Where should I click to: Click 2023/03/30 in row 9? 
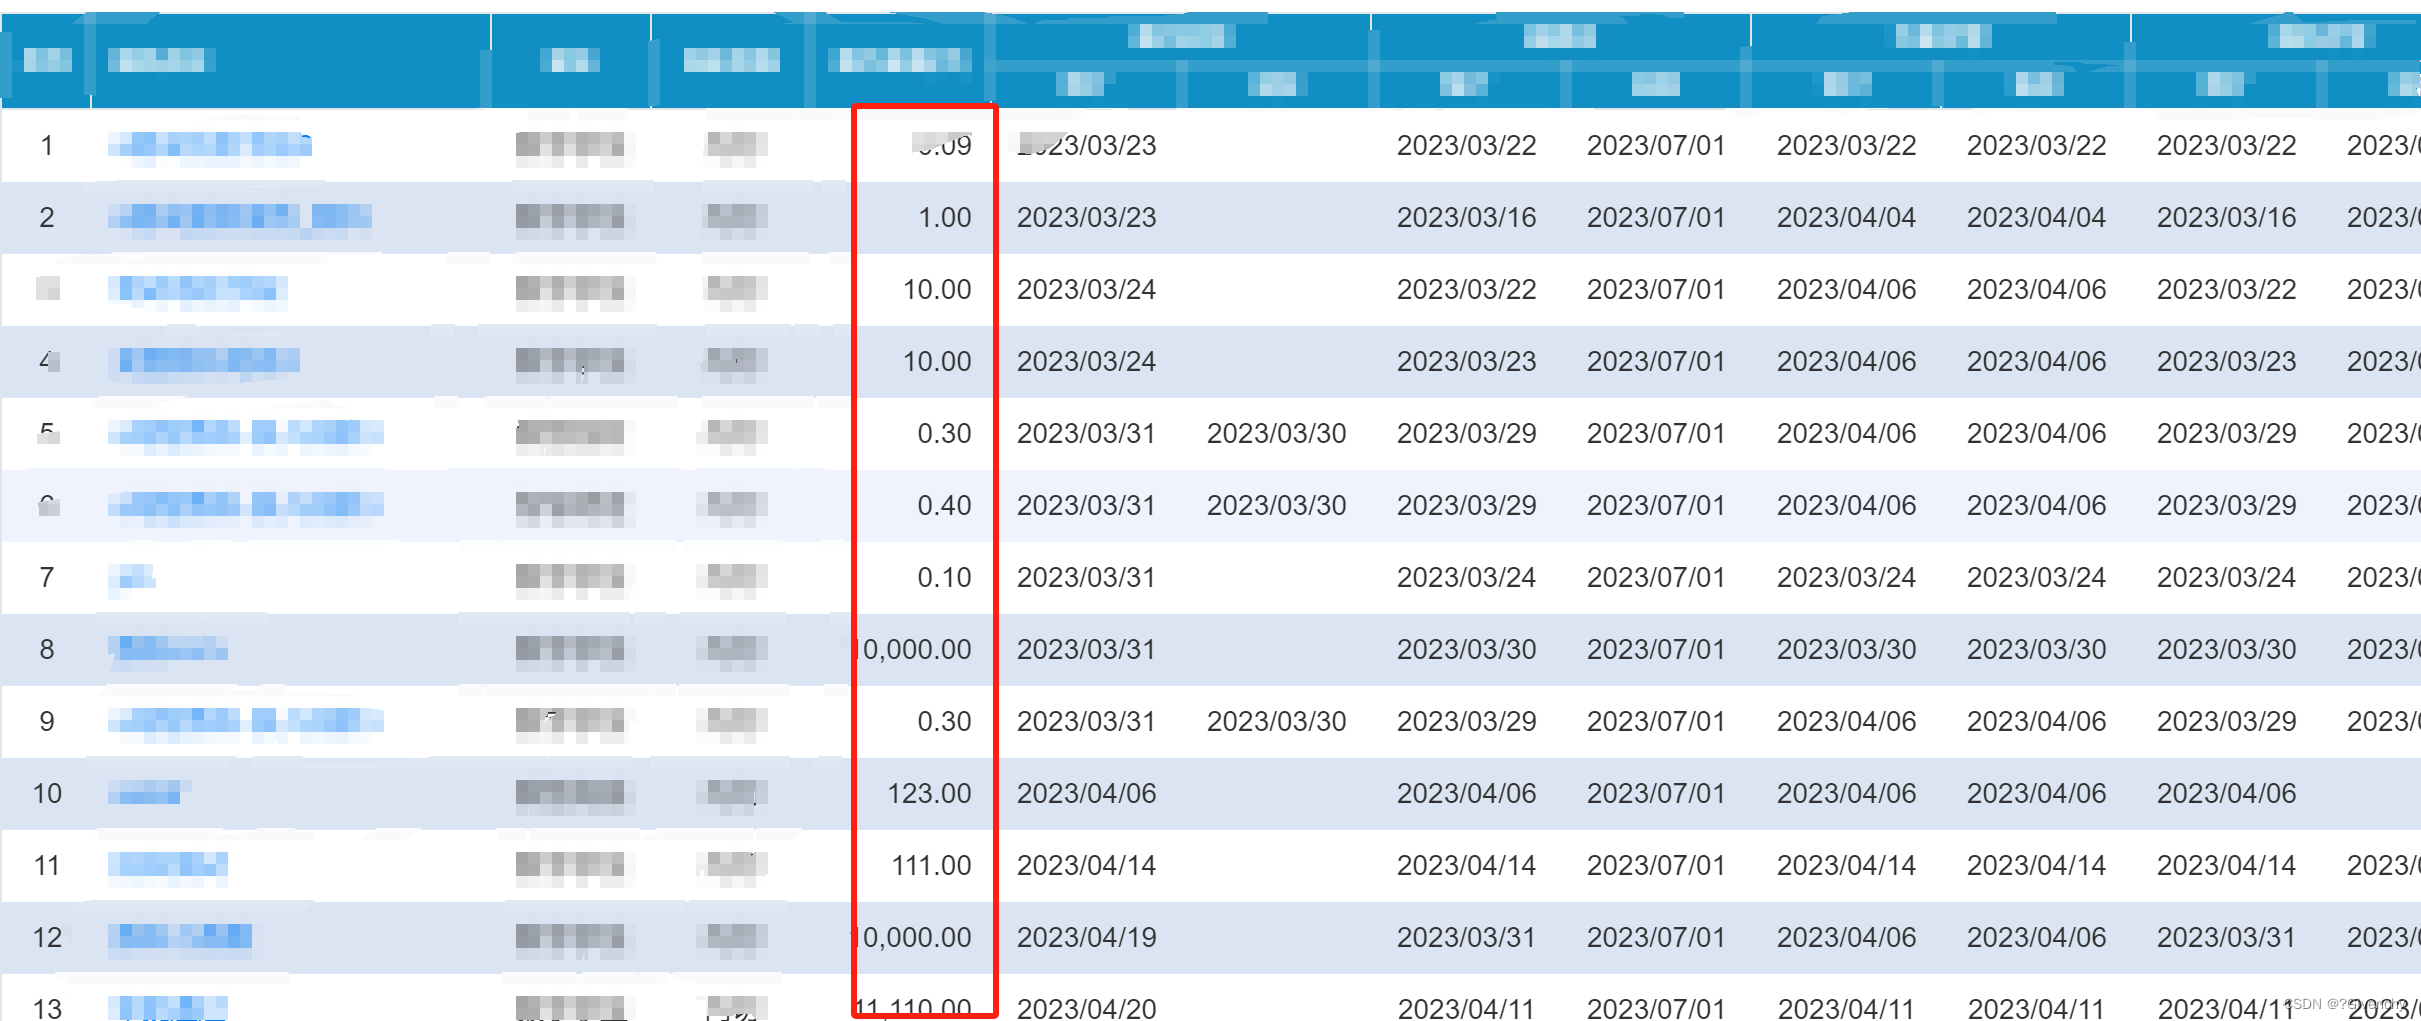(x=1276, y=721)
